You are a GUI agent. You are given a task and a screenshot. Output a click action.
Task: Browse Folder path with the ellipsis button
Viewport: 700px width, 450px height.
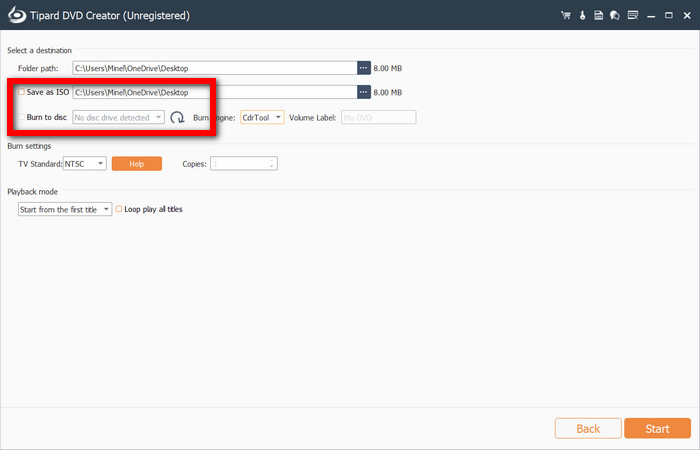click(x=364, y=68)
